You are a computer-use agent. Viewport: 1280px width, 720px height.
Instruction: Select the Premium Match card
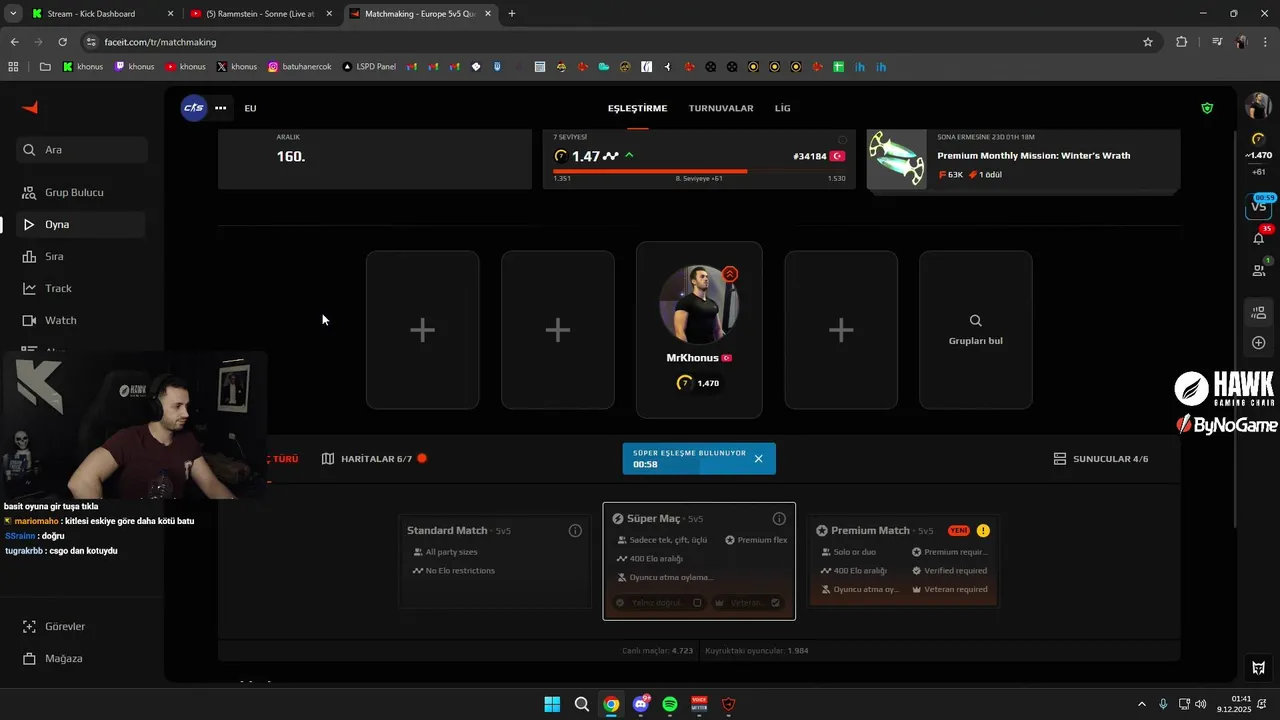[904, 561]
